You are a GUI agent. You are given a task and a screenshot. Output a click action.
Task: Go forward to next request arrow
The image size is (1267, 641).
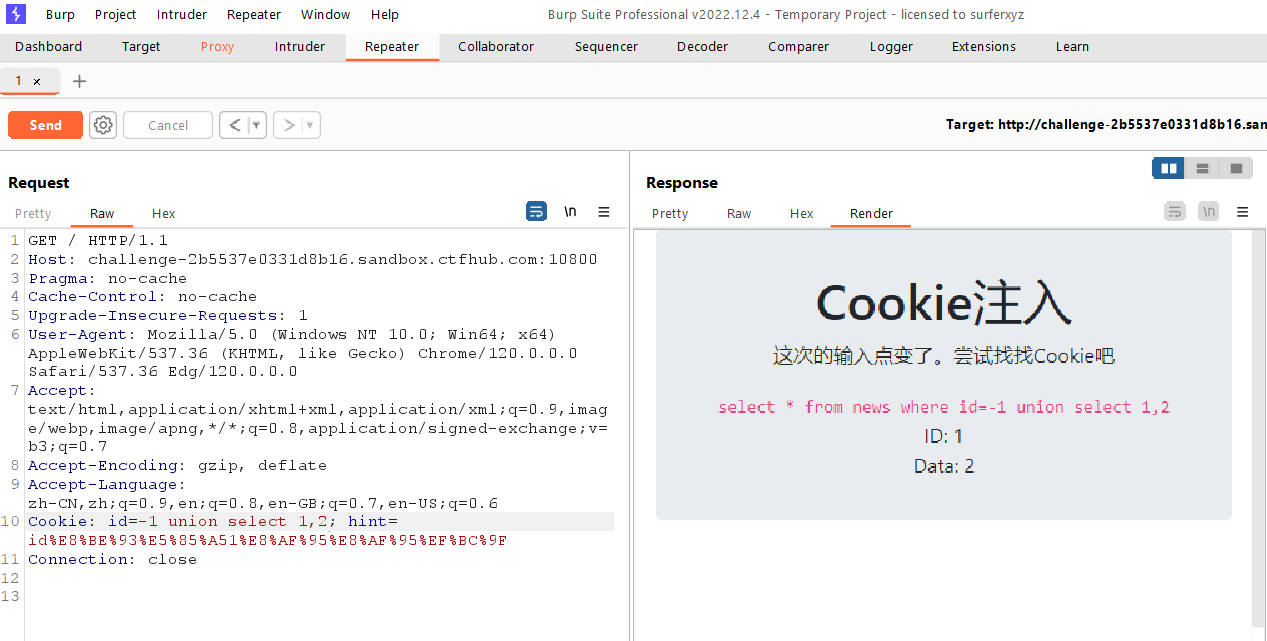(x=289, y=125)
